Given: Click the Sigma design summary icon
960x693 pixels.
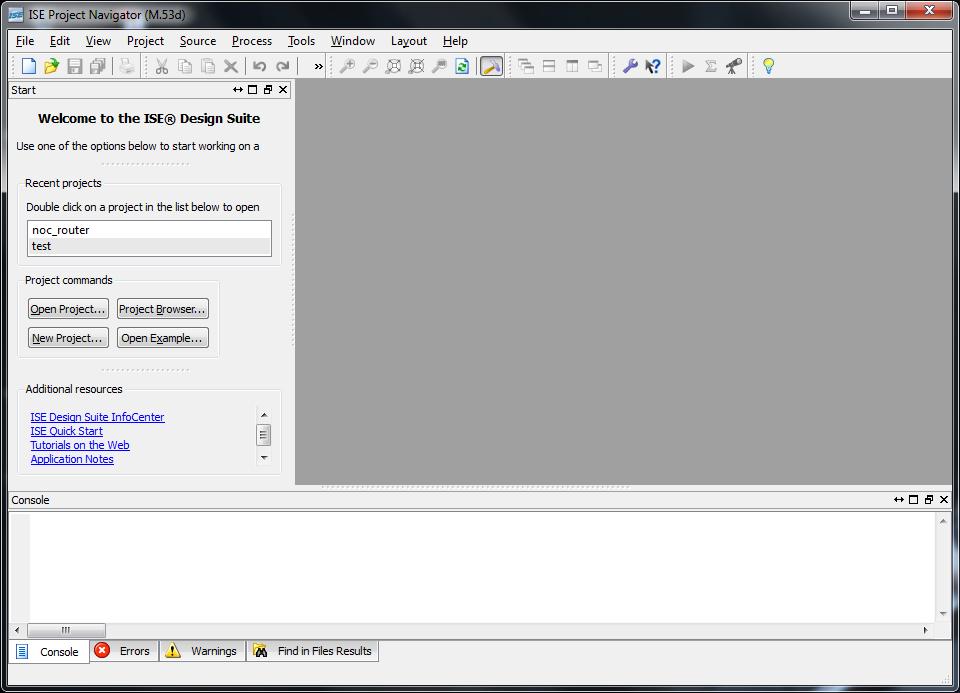Looking at the screenshot, I should (711, 66).
